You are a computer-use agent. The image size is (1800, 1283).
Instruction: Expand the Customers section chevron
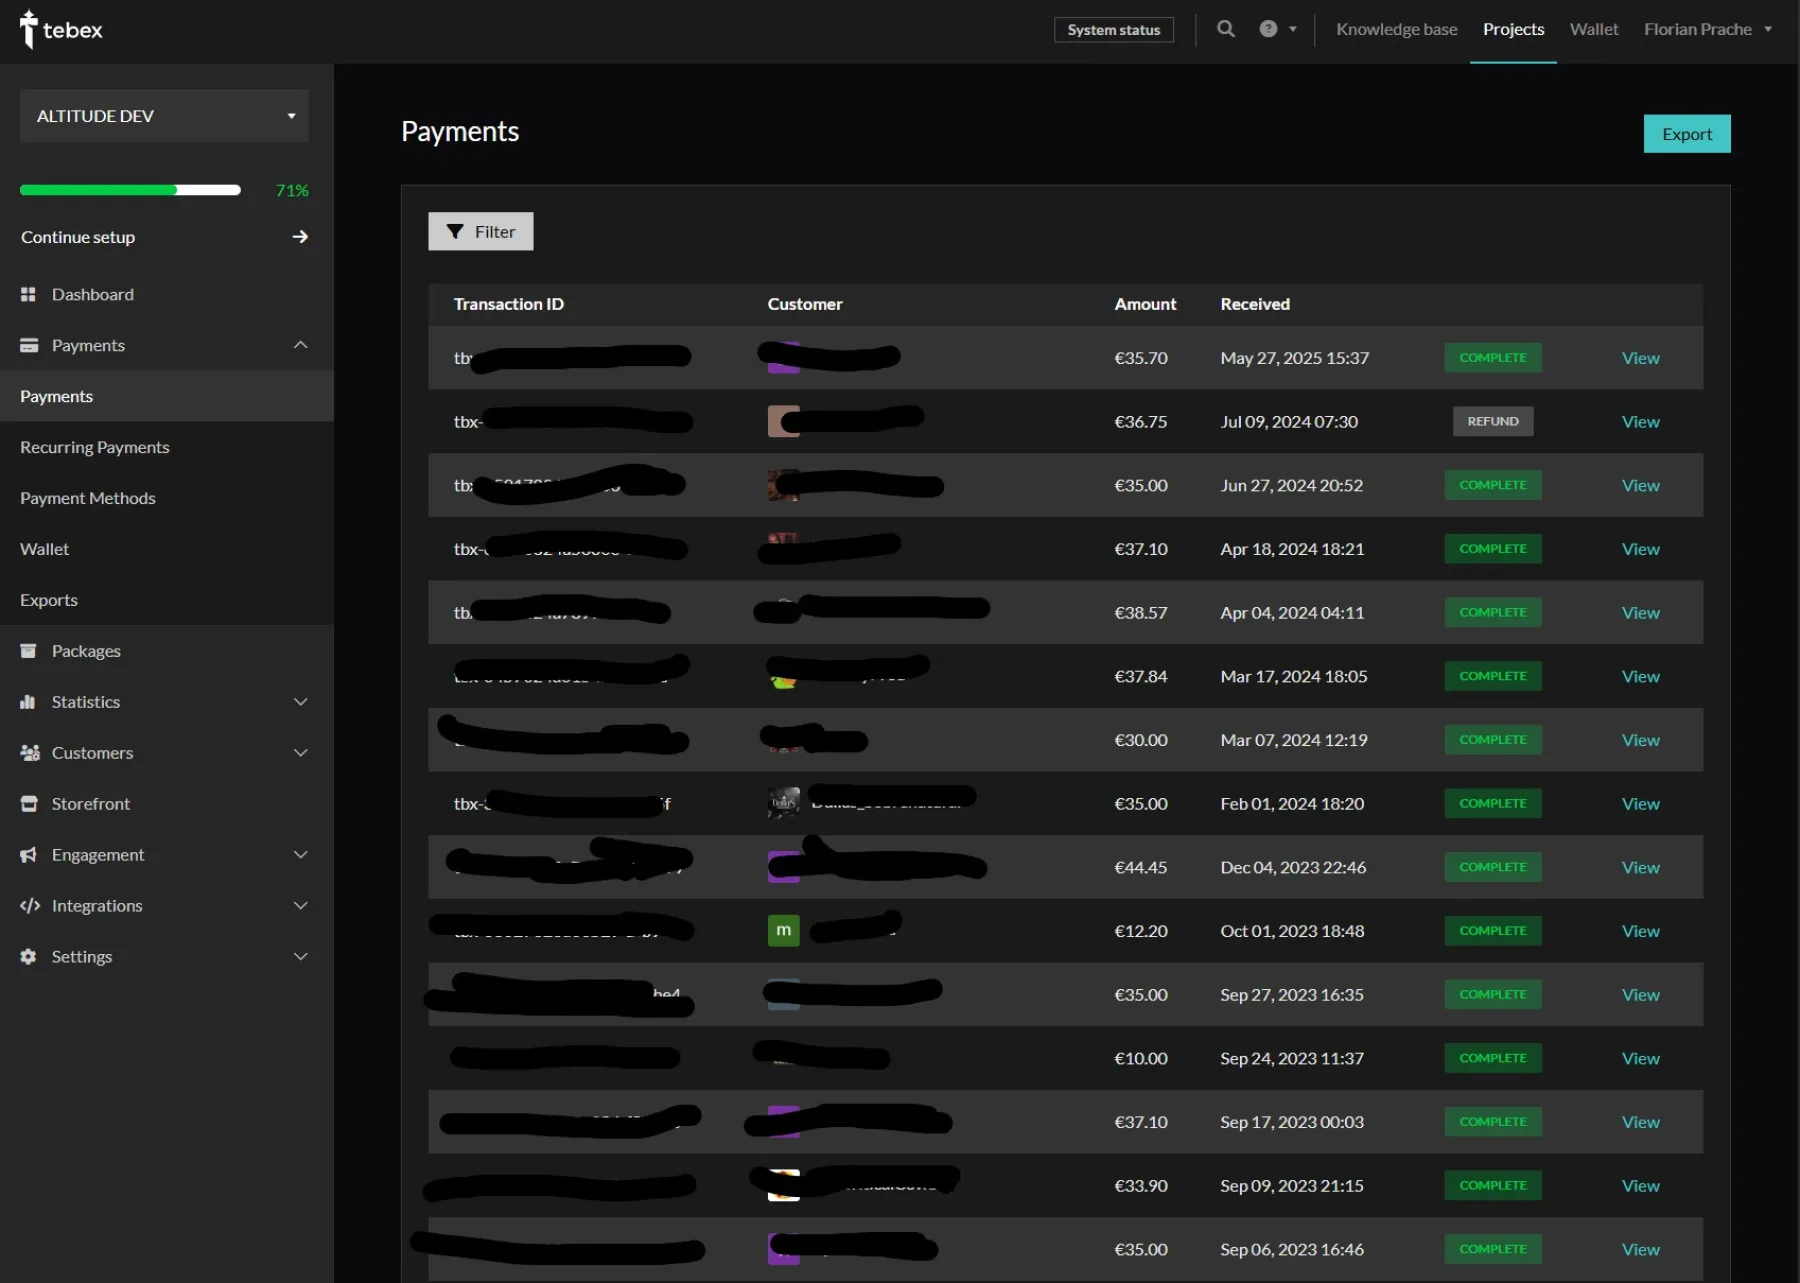[300, 753]
